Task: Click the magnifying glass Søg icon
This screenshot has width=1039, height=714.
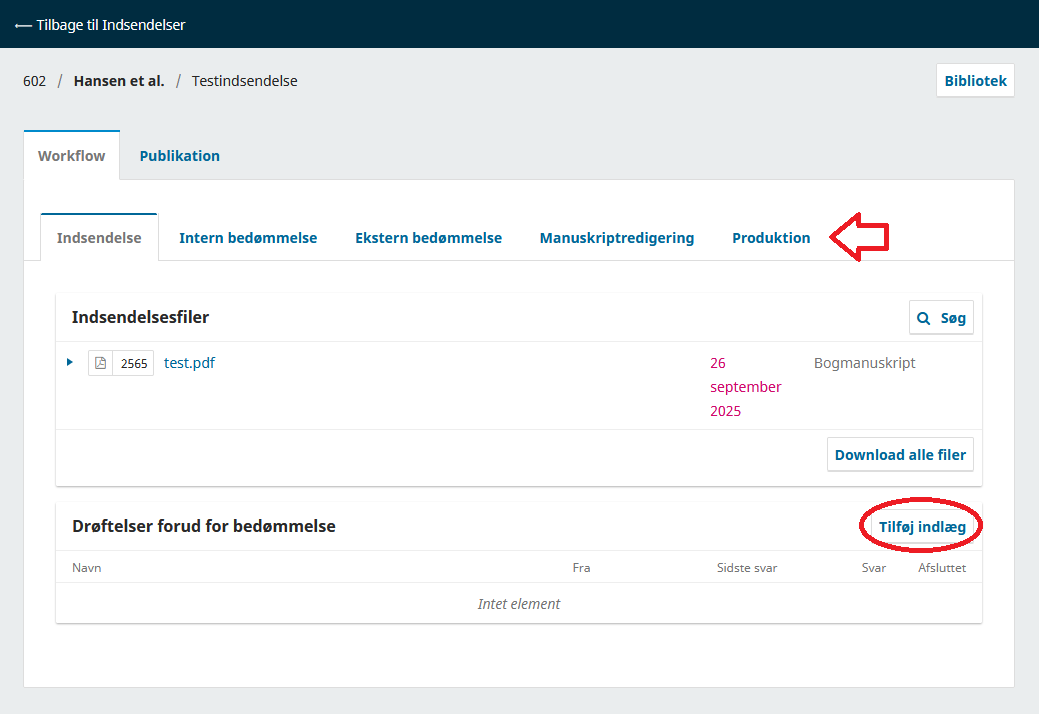Action: (925, 318)
